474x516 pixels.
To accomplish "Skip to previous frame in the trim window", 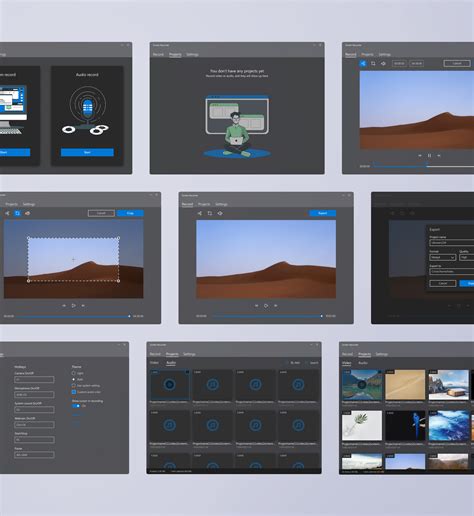I will click(420, 155).
